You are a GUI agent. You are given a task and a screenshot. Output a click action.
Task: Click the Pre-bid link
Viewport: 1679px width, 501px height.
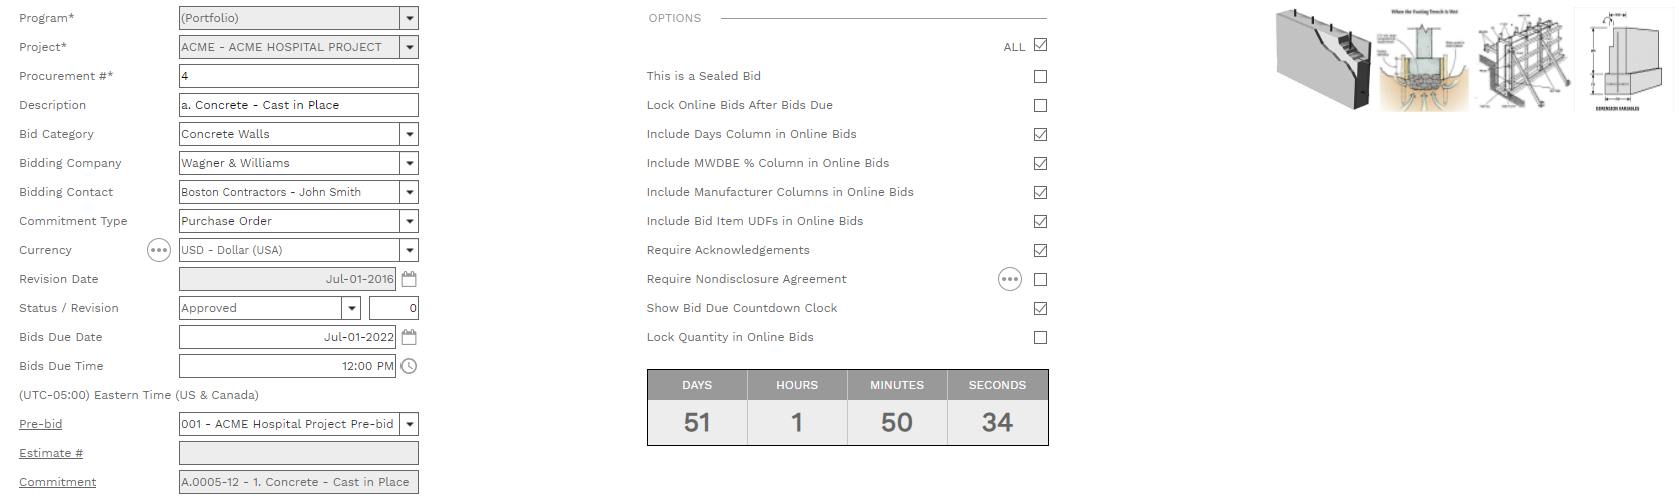coord(41,424)
